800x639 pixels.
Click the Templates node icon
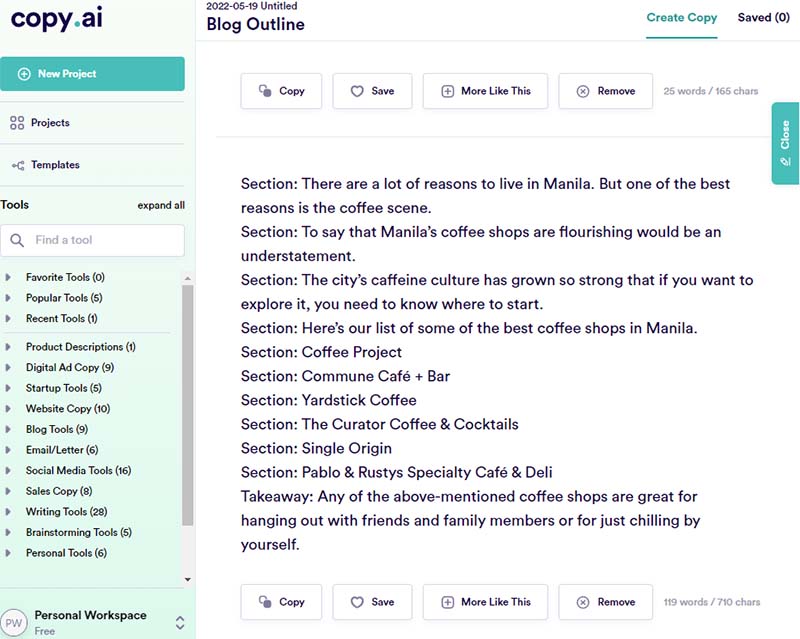[18, 165]
